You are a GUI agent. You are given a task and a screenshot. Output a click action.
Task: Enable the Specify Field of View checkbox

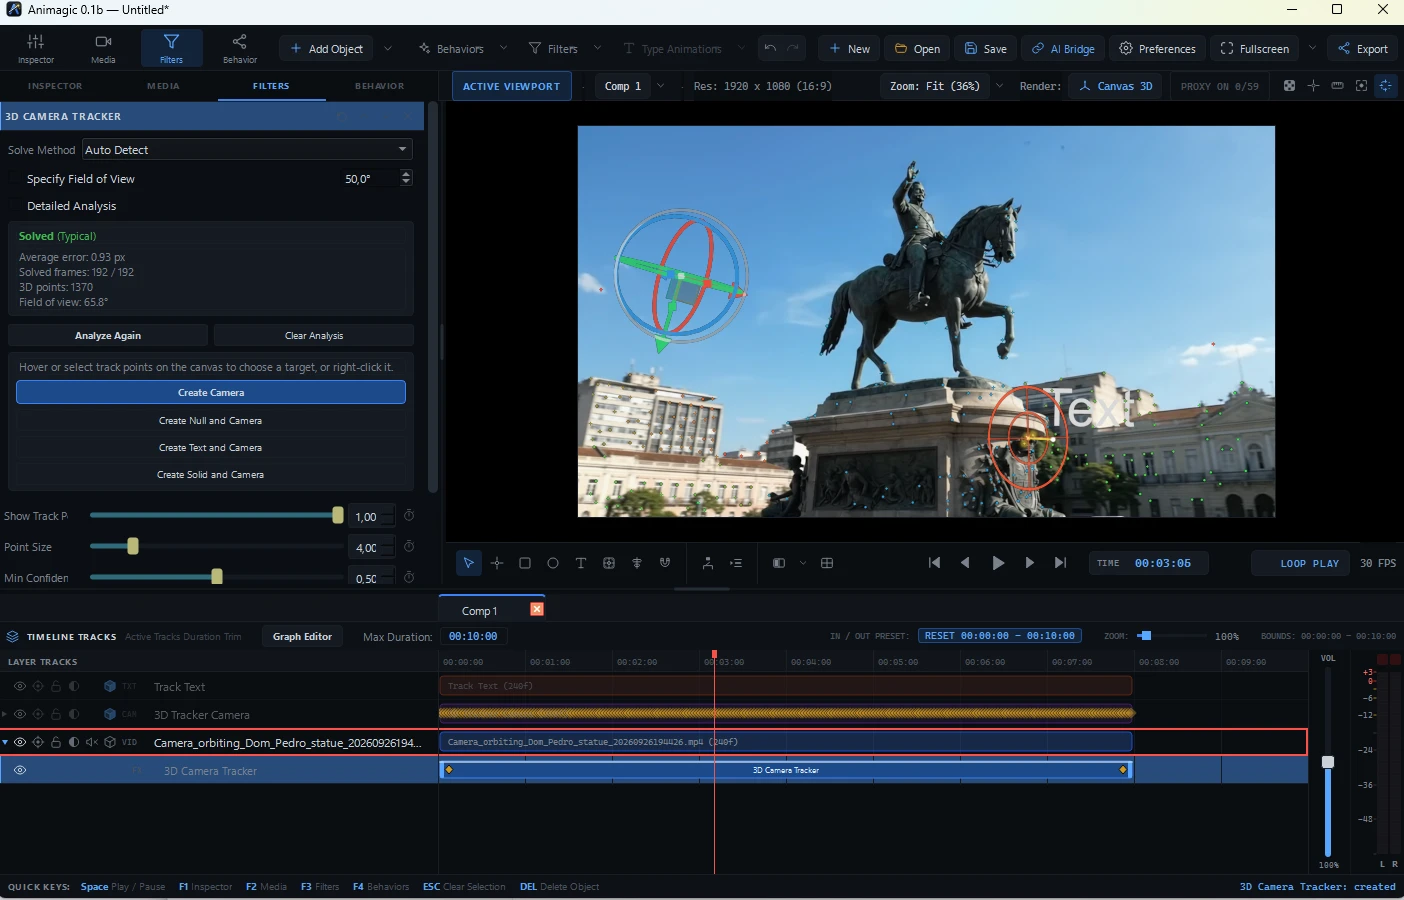click(15, 179)
